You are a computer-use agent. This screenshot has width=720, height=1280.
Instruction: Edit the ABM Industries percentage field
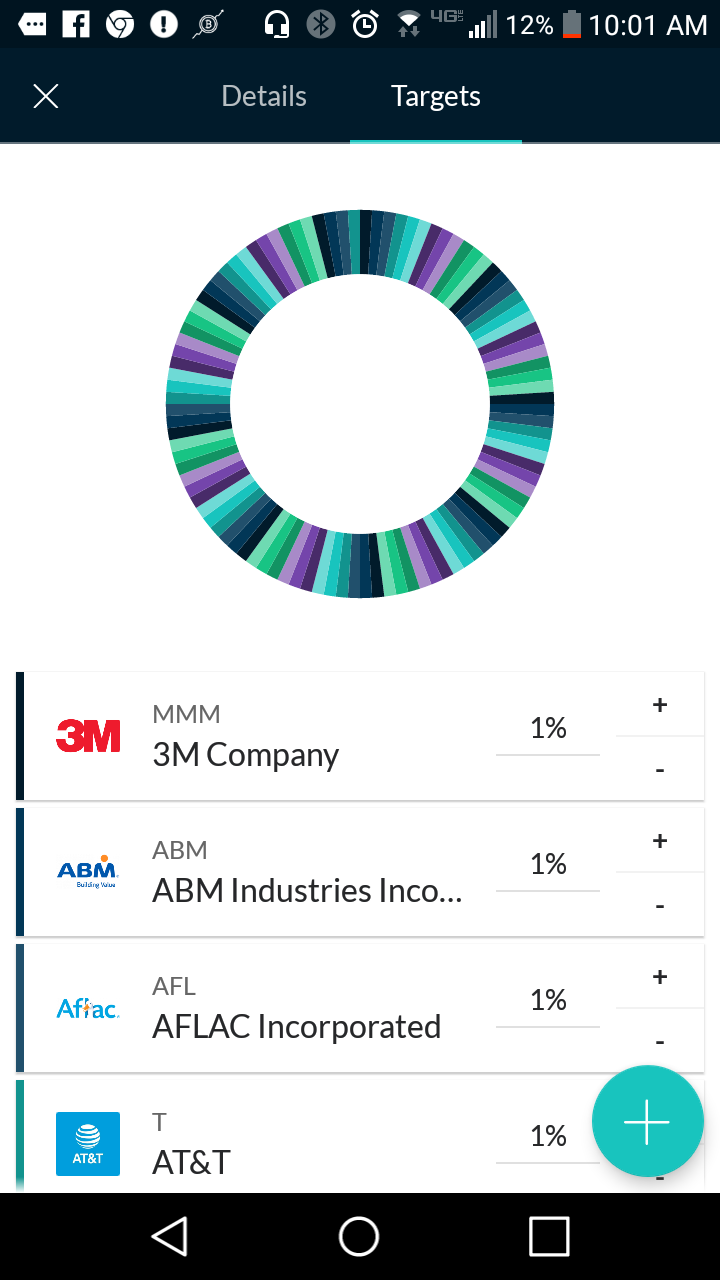(x=548, y=865)
